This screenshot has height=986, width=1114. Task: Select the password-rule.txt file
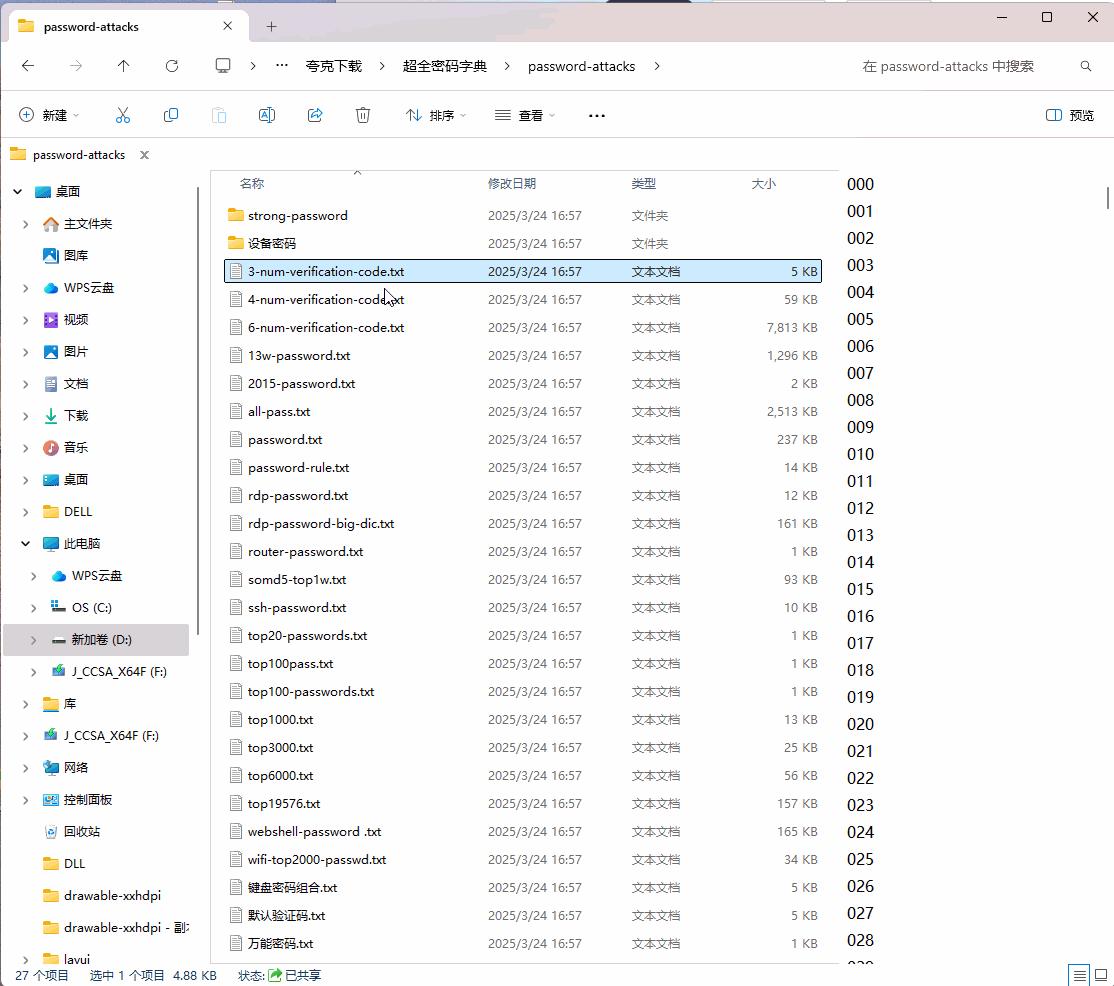[523, 467]
